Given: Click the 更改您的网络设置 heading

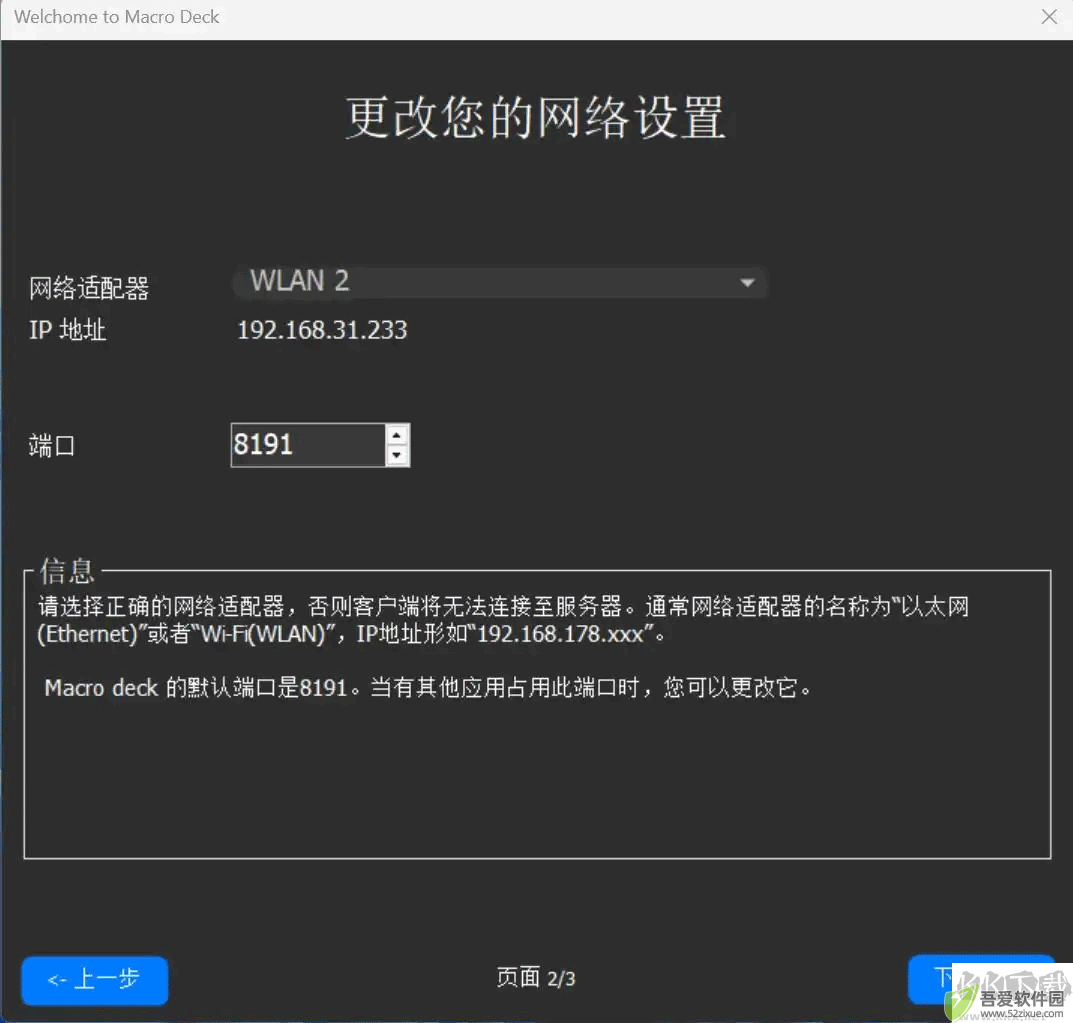Looking at the screenshot, I should click(535, 118).
